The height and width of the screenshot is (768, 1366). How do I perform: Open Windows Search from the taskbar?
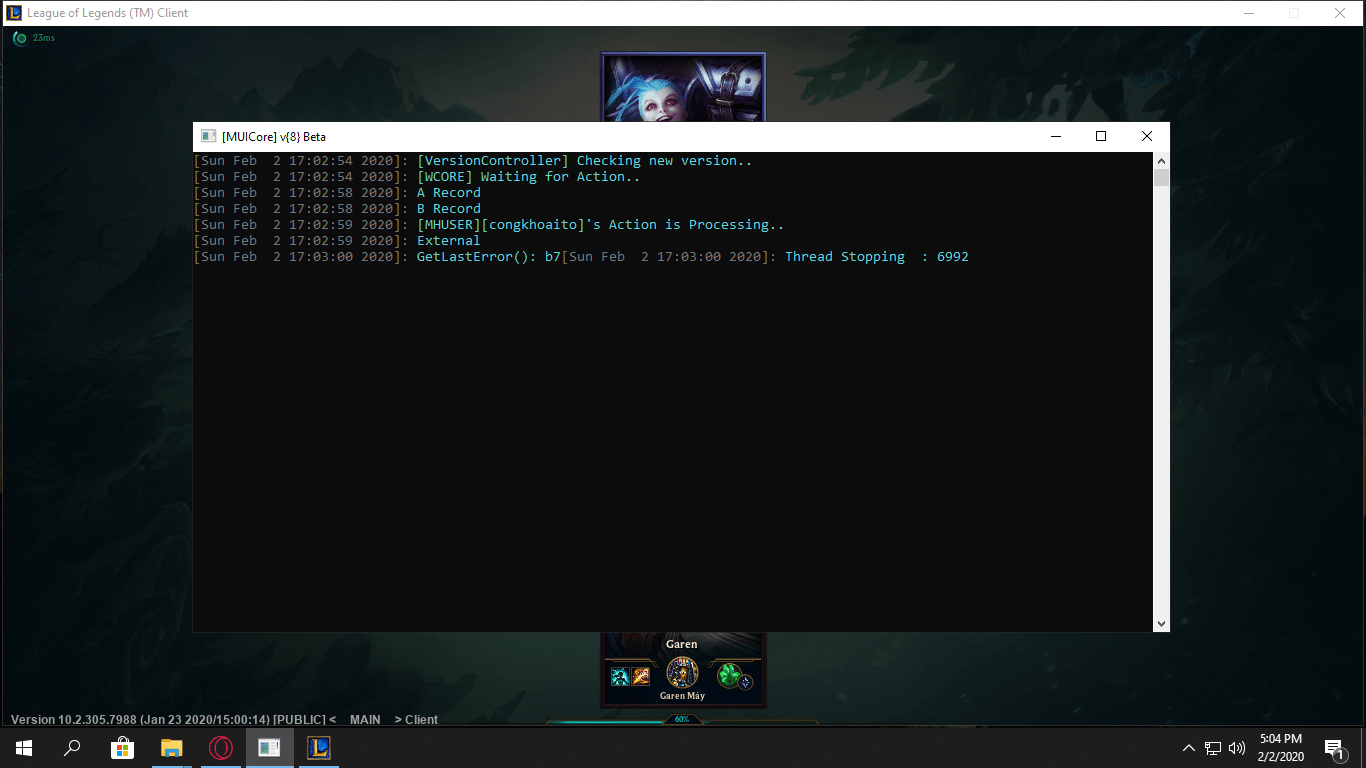click(x=72, y=747)
